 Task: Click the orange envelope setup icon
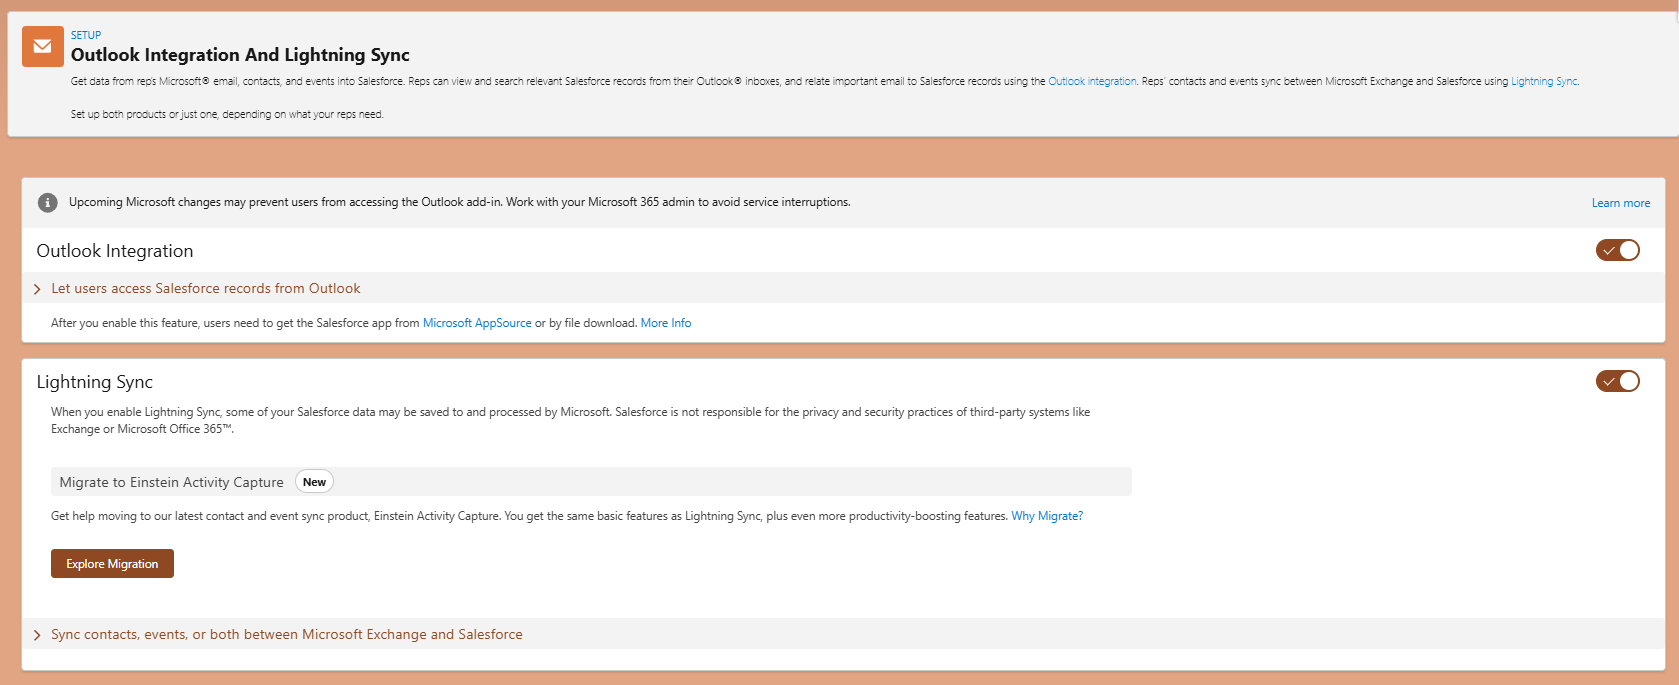click(x=43, y=47)
